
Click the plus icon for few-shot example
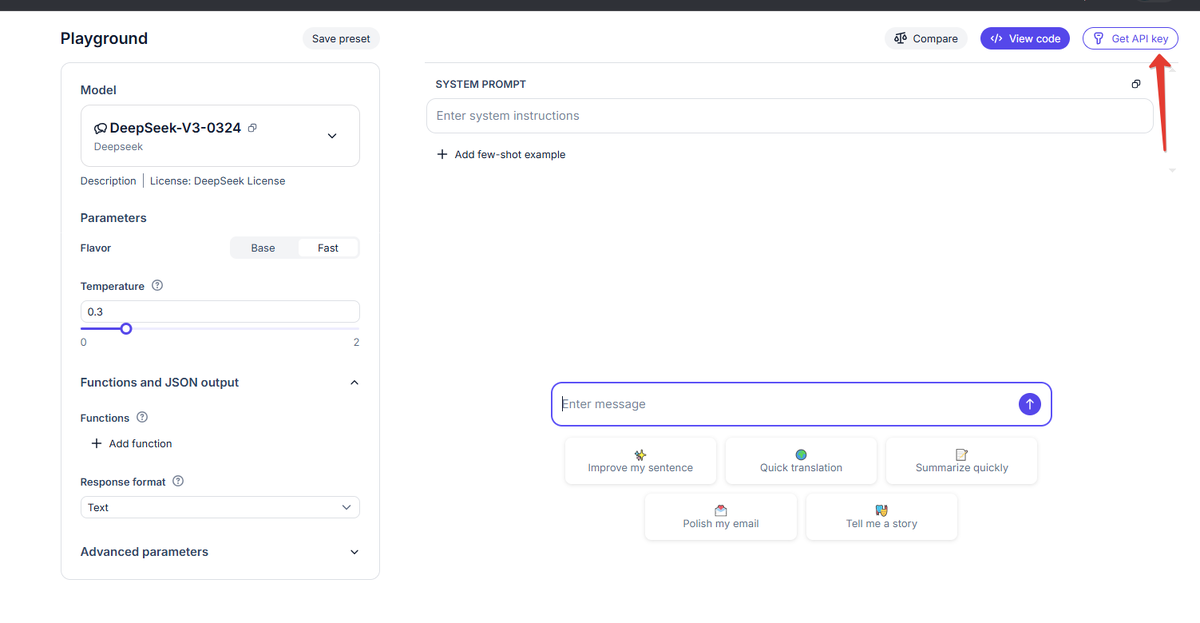(442, 154)
